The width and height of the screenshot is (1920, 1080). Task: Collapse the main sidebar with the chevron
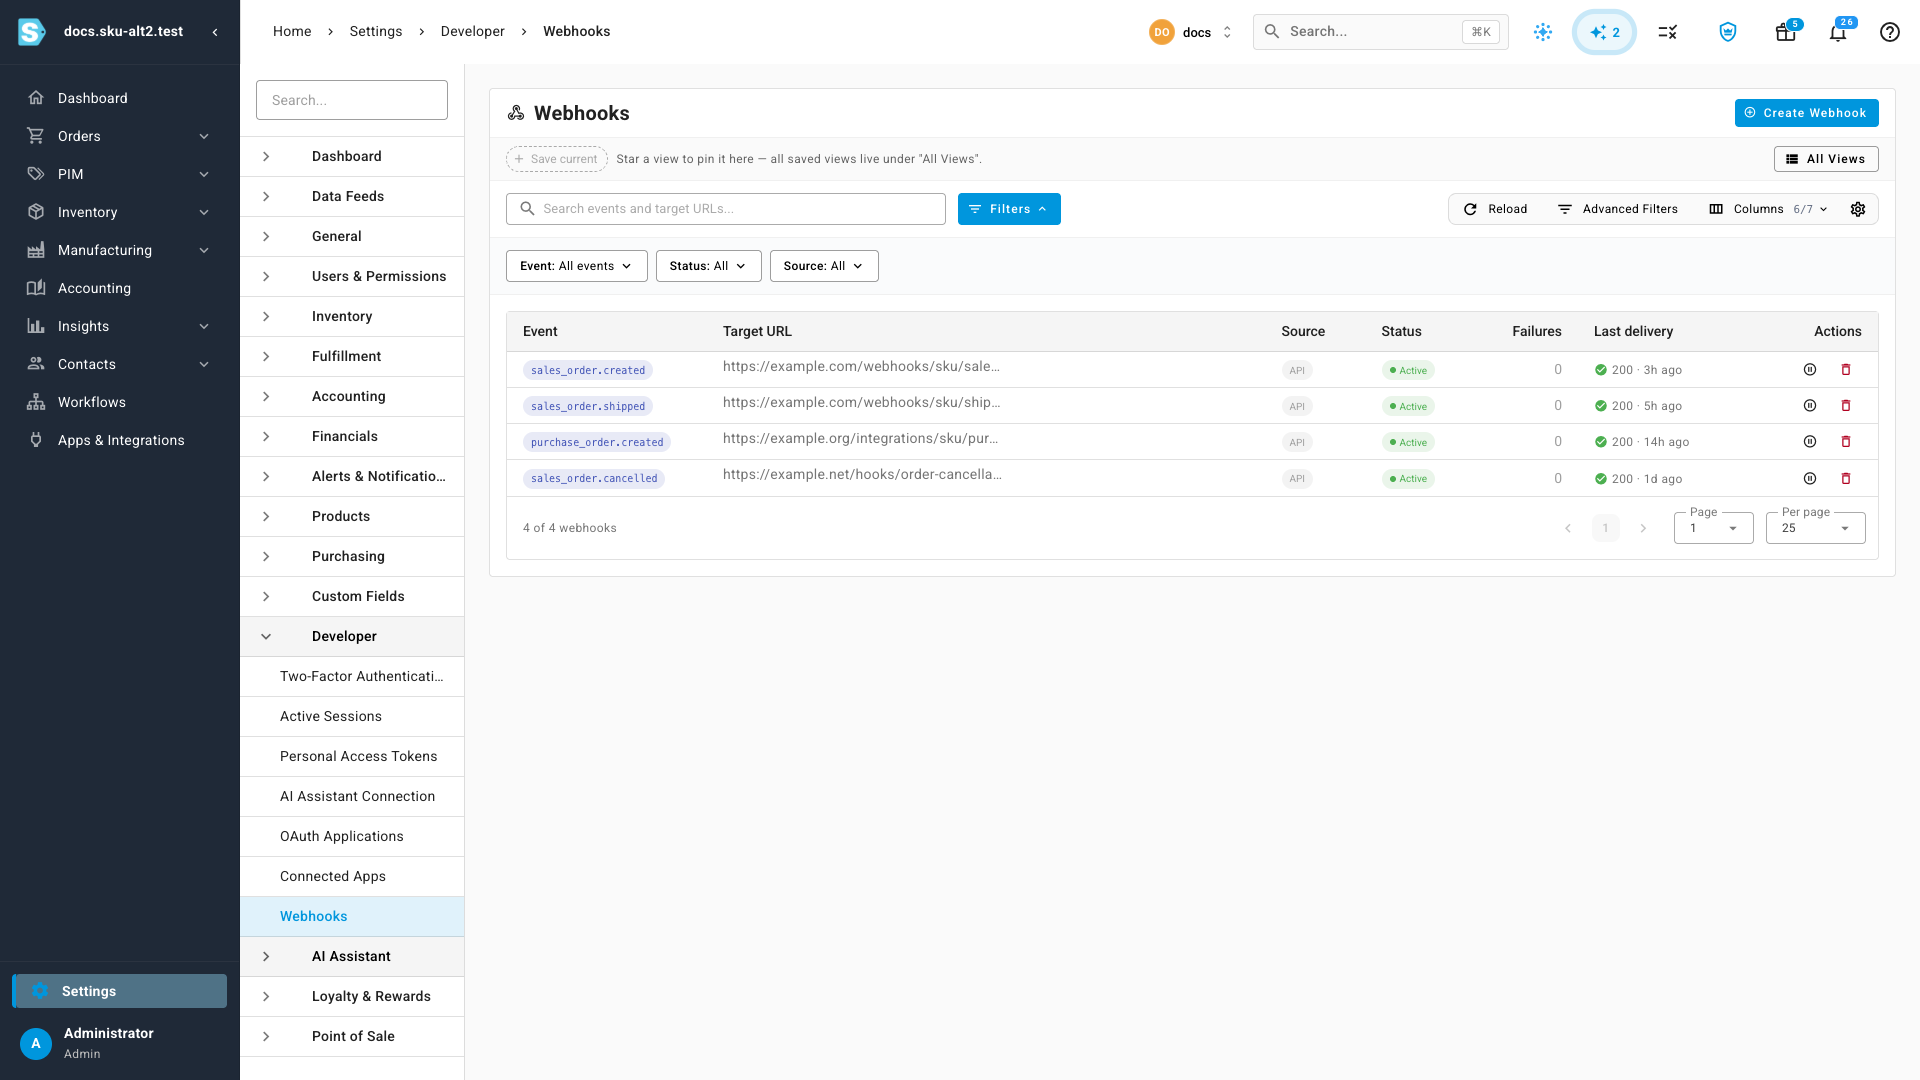point(215,32)
